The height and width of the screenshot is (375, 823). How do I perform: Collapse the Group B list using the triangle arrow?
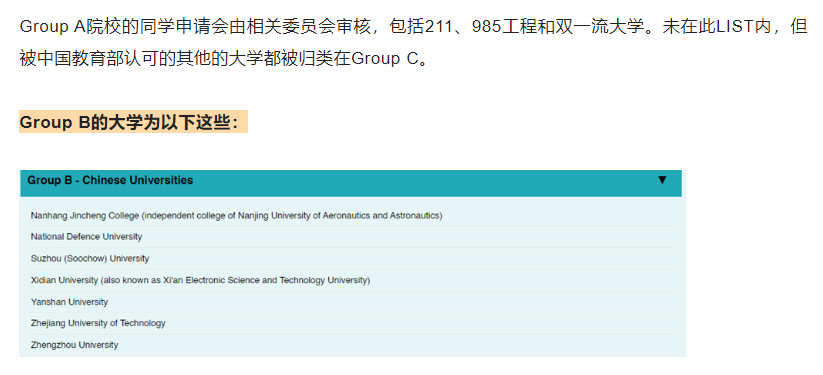click(662, 180)
